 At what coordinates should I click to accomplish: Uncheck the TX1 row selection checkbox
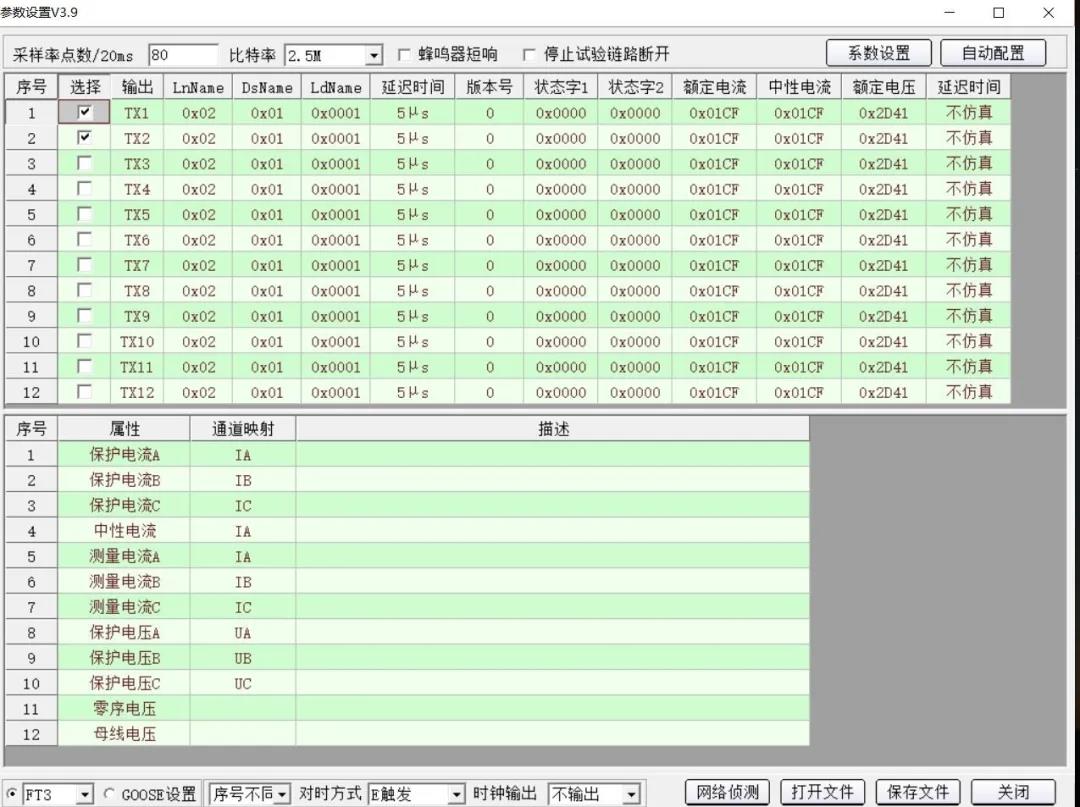click(85, 113)
